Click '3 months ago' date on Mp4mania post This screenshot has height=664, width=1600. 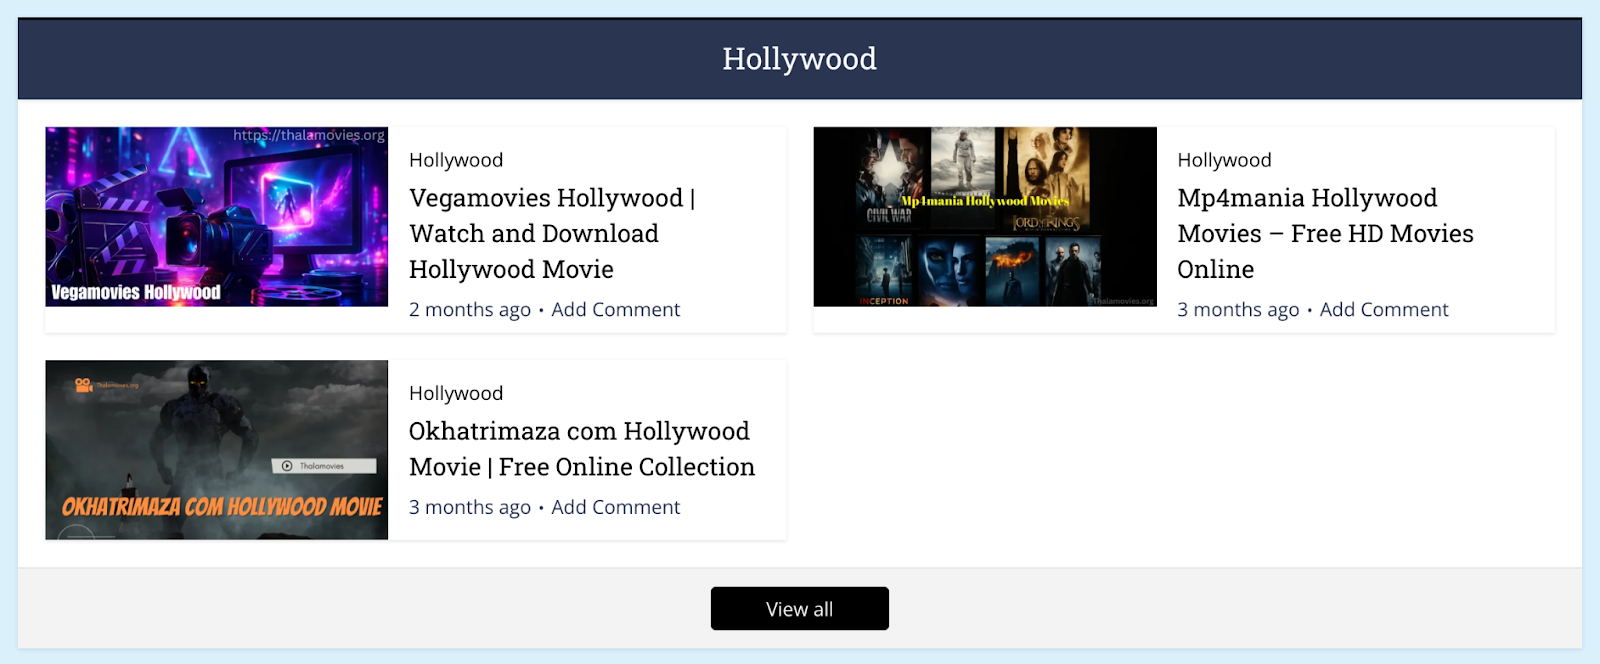[1237, 310]
